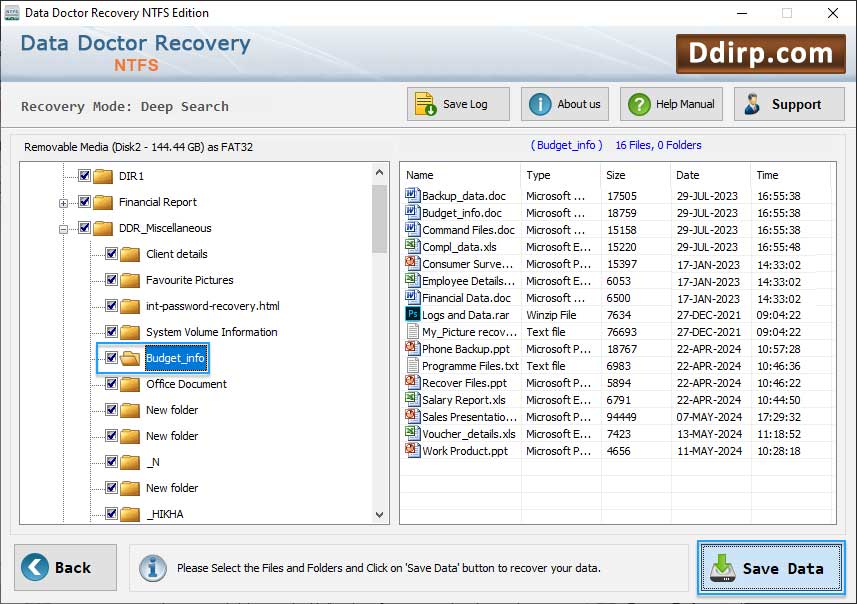Collapse the DDR_Miscellaneous tree node
The image size is (857, 604).
[63, 230]
